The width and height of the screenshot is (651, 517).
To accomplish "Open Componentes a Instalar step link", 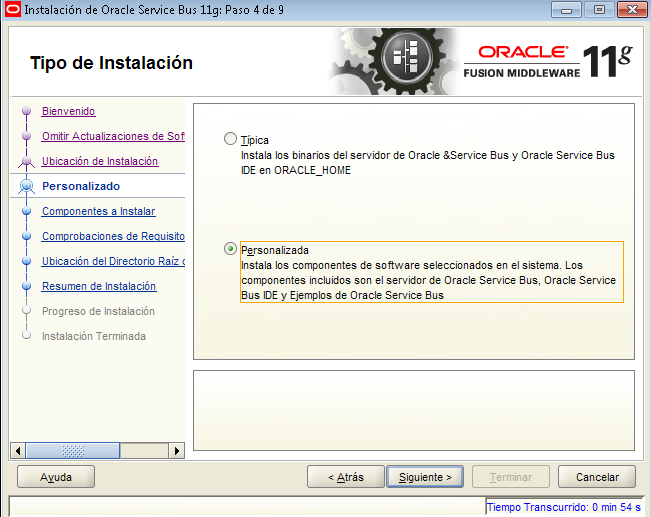I will (98, 211).
